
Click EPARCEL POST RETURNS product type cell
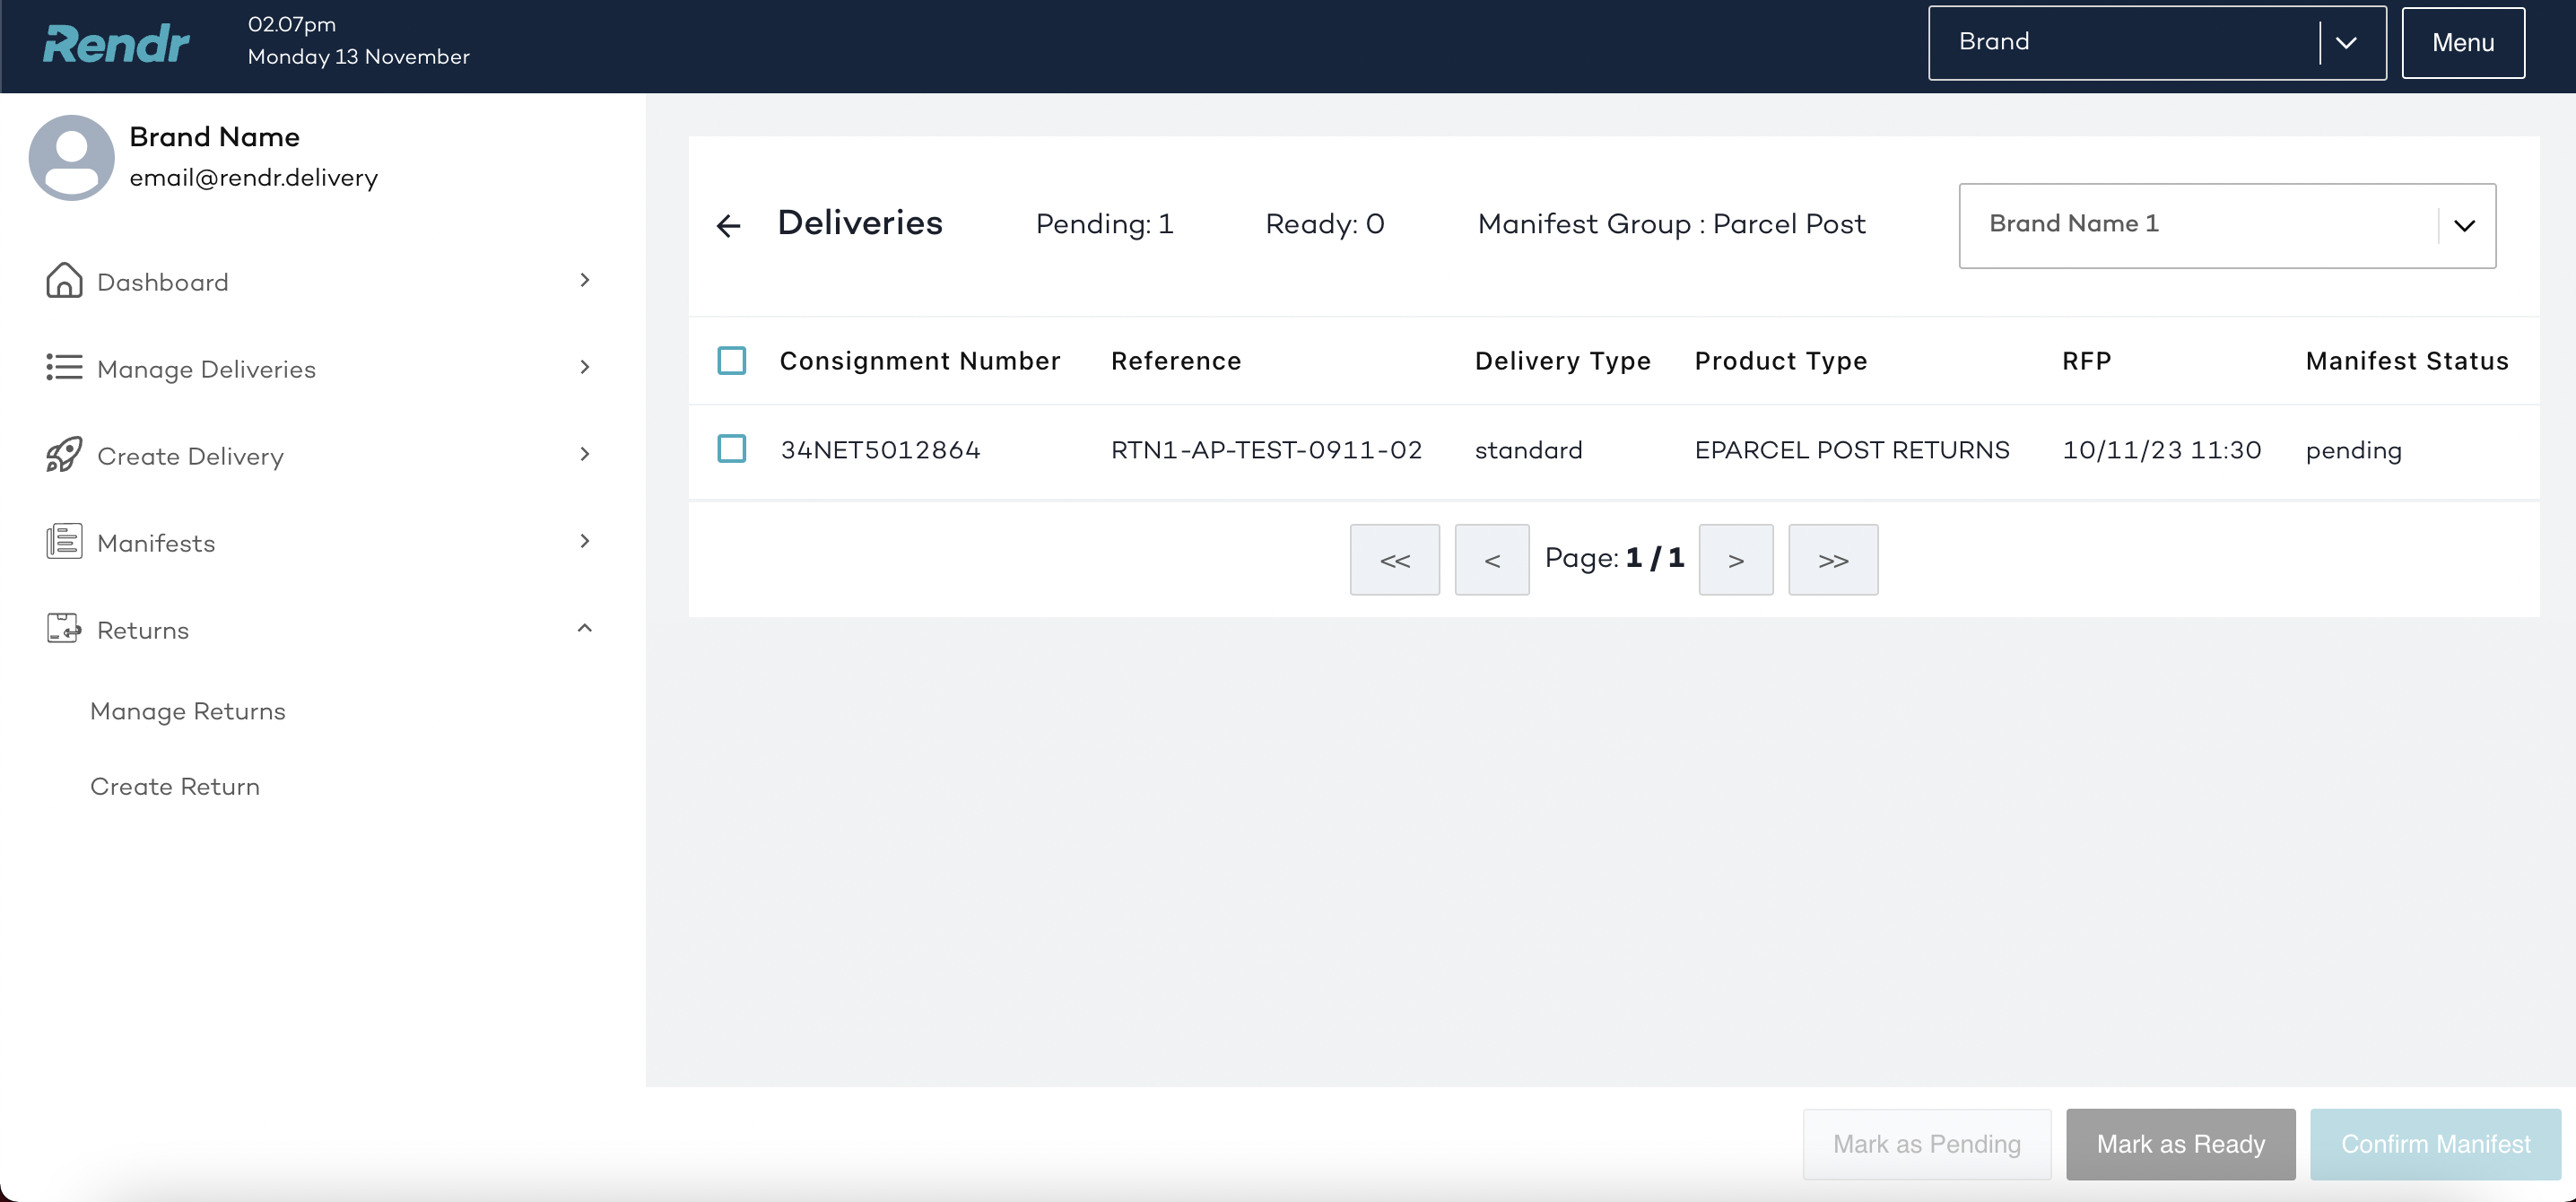point(1852,450)
